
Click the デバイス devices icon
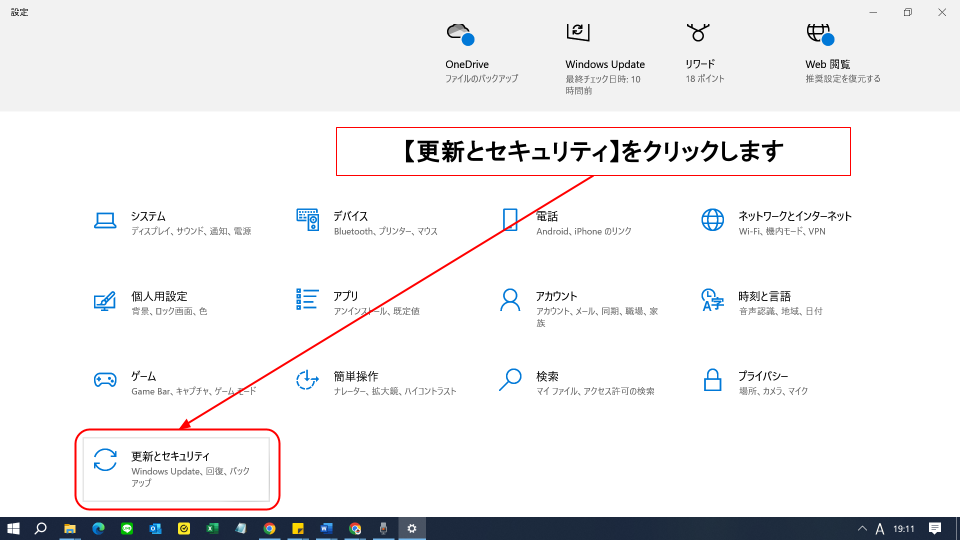point(307,220)
